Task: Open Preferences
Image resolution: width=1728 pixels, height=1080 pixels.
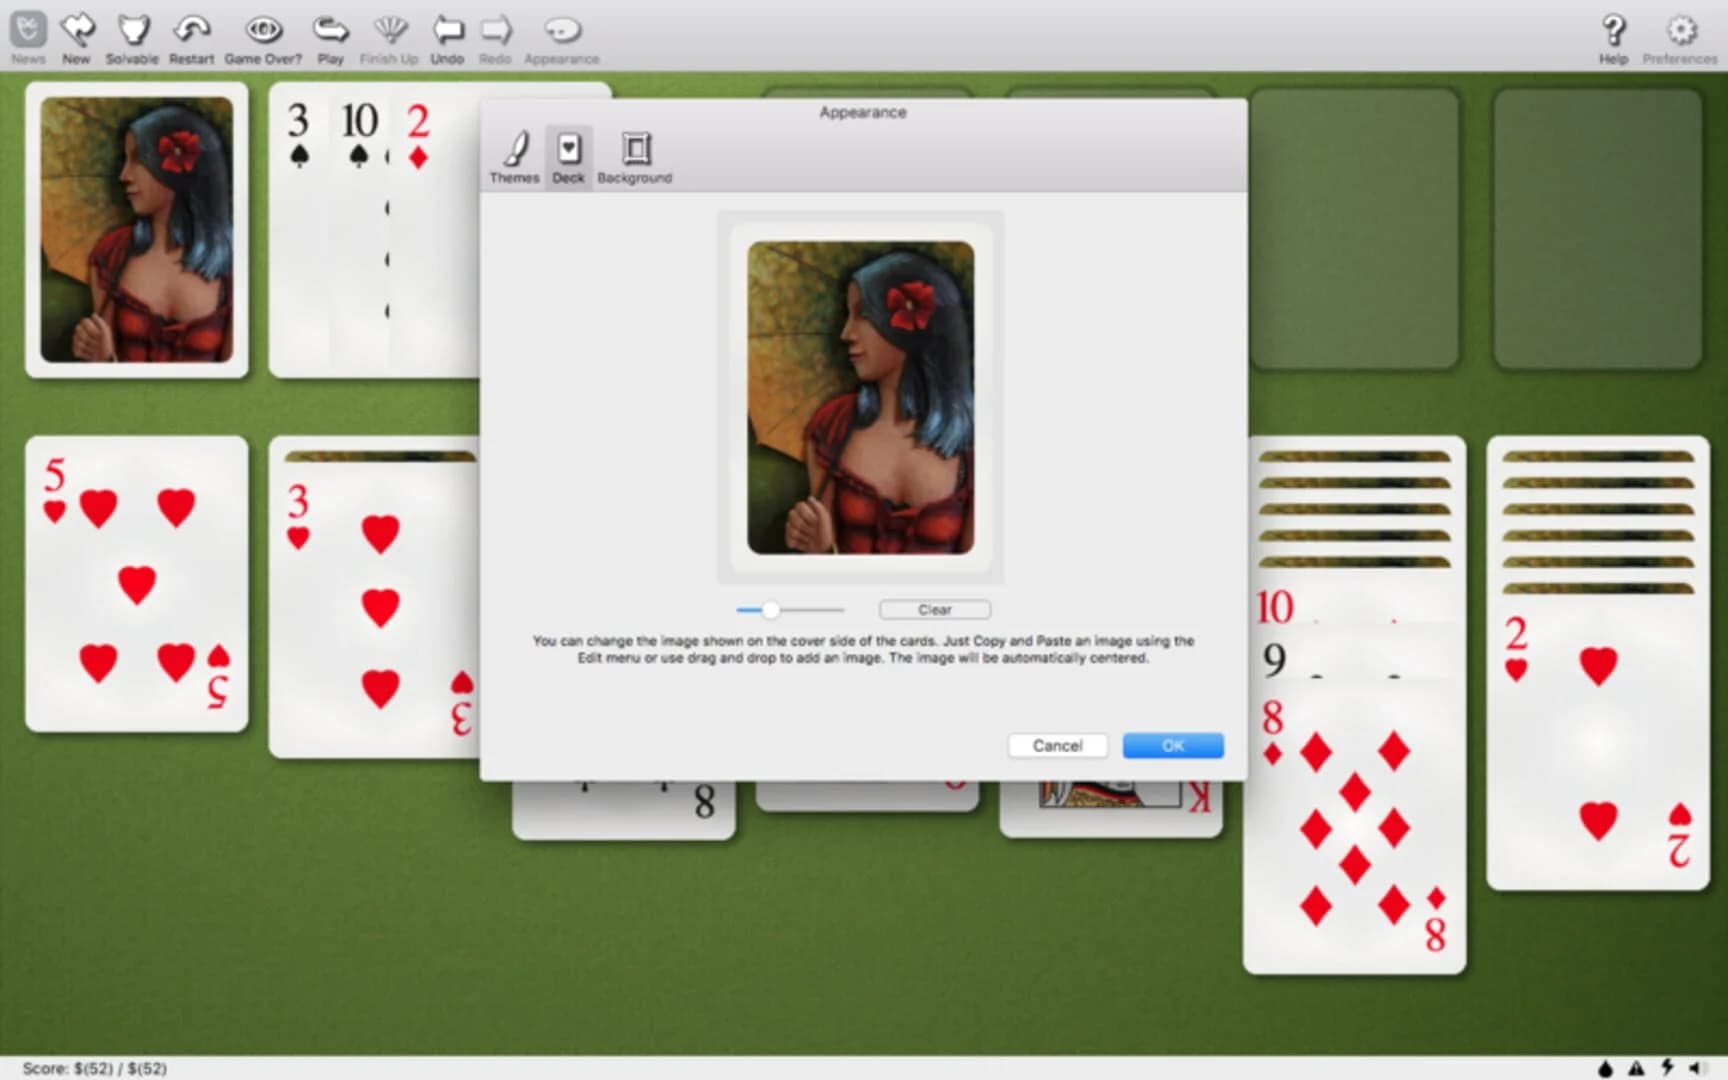Action: 1681,30
